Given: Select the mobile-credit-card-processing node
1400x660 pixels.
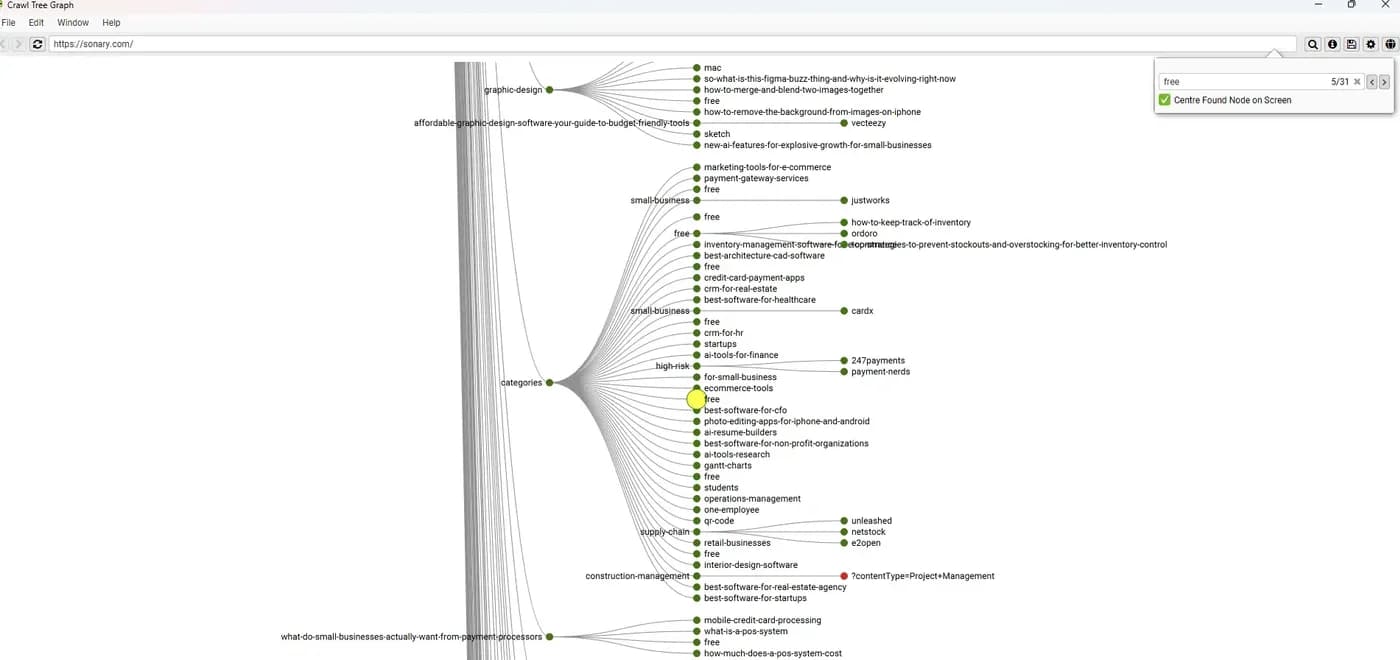Looking at the screenshot, I should coord(762,620).
